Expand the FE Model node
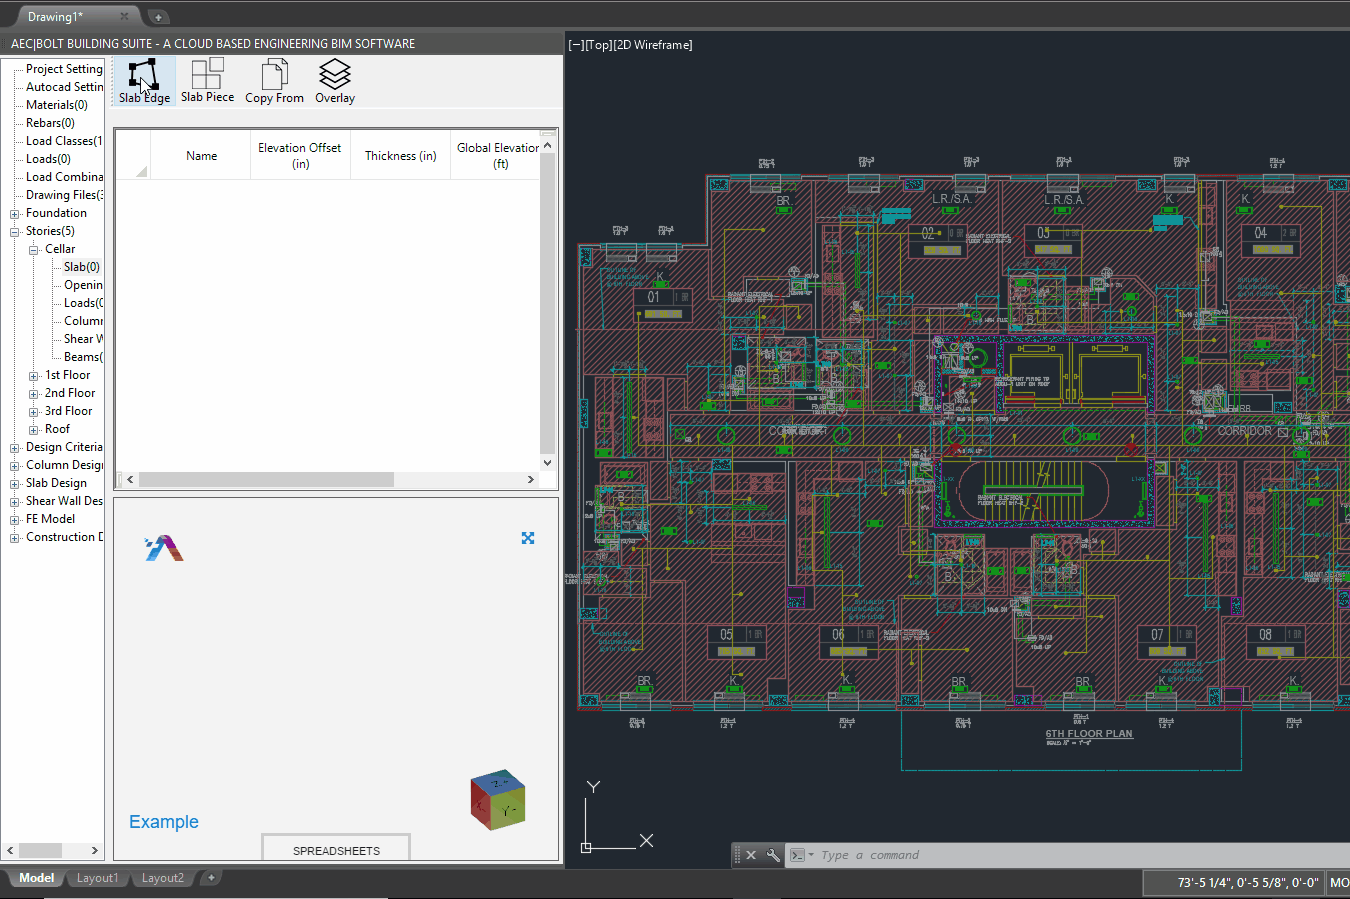 pyautogui.click(x=15, y=520)
